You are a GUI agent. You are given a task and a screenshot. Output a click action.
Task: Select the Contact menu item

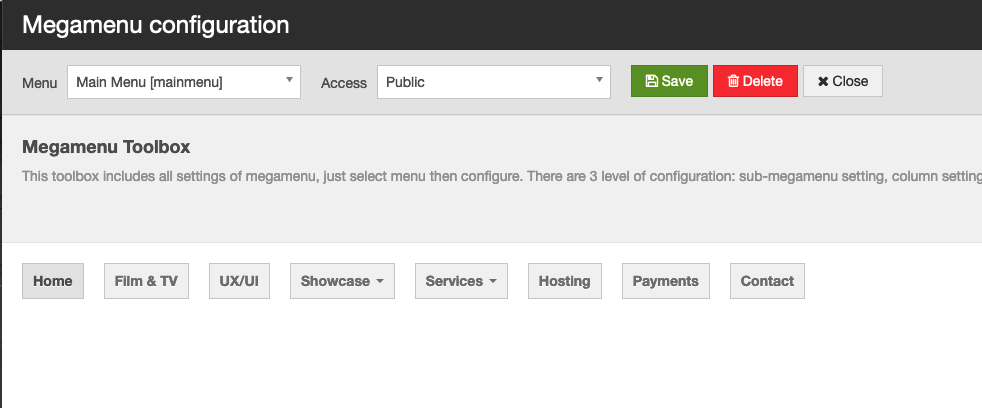[x=767, y=281]
